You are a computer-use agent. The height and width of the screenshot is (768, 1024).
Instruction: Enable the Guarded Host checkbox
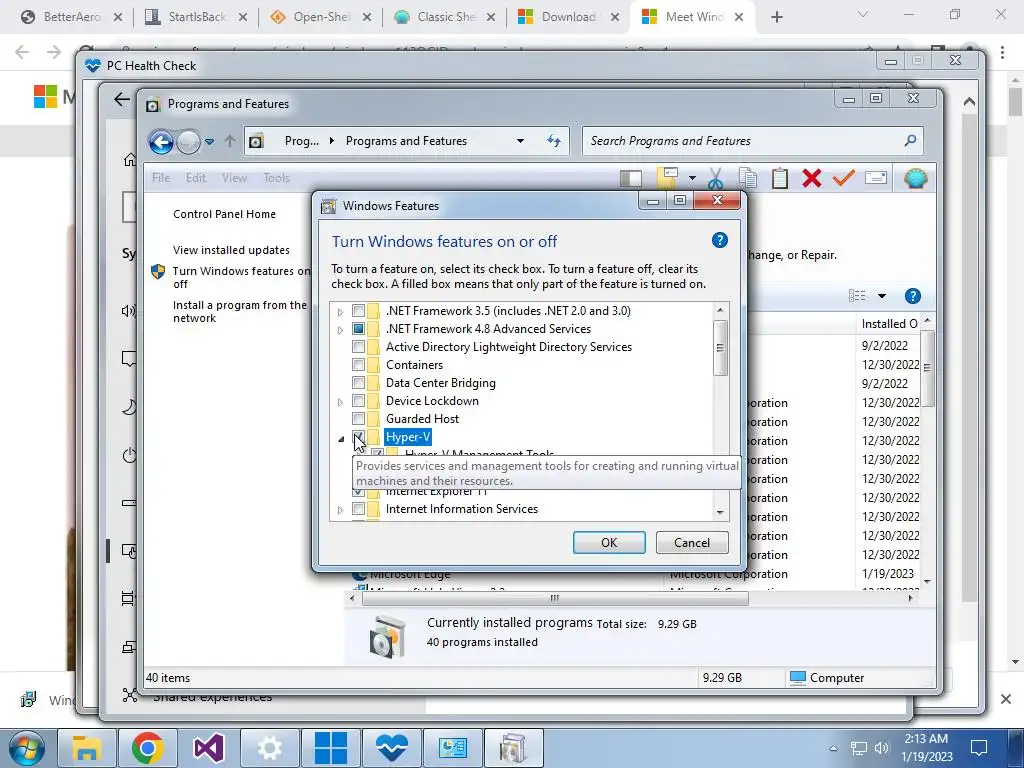click(x=358, y=419)
